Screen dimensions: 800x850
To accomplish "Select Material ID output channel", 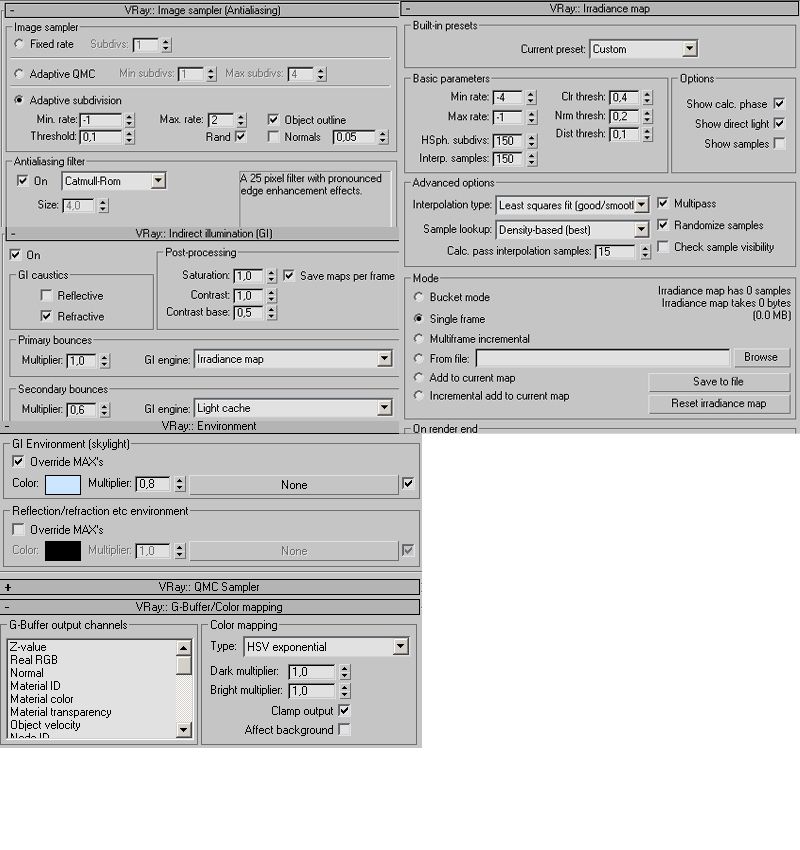I will coord(35,686).
